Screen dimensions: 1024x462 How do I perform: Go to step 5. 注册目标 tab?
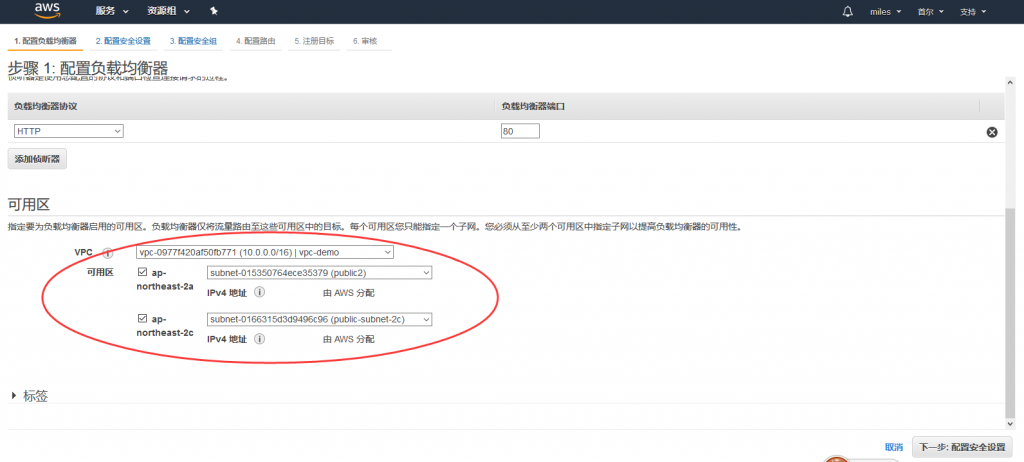314,41
